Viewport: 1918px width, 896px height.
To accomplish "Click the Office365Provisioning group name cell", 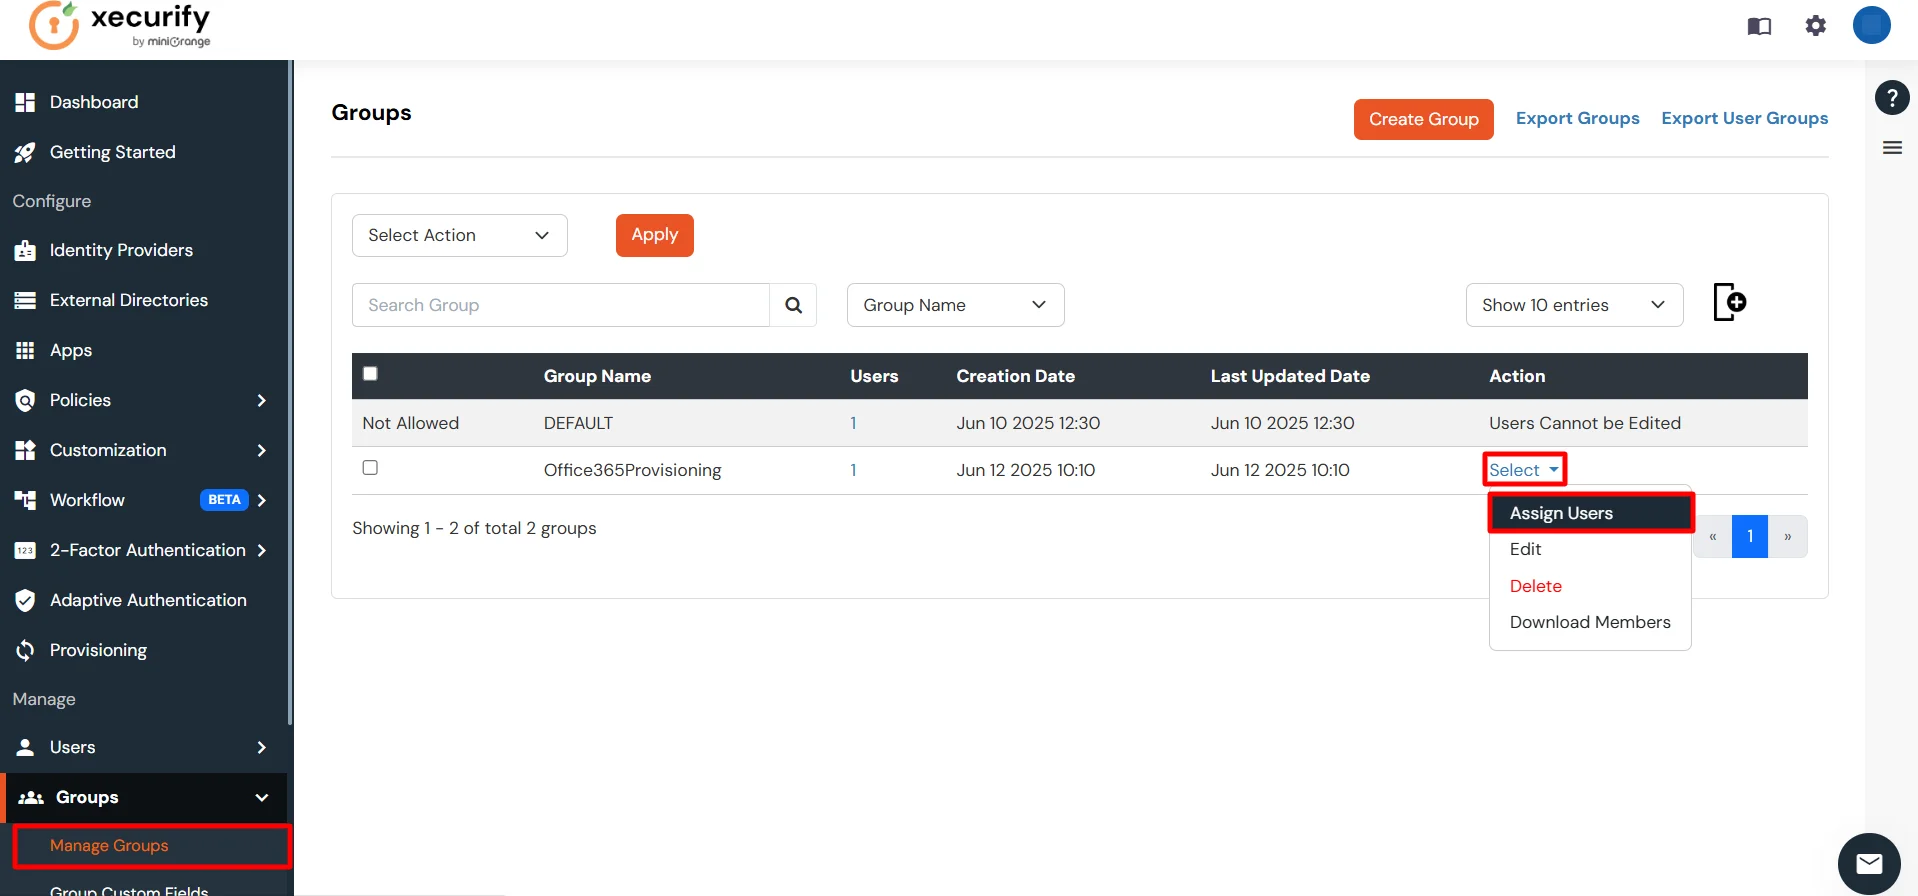I will click(632, 470).
